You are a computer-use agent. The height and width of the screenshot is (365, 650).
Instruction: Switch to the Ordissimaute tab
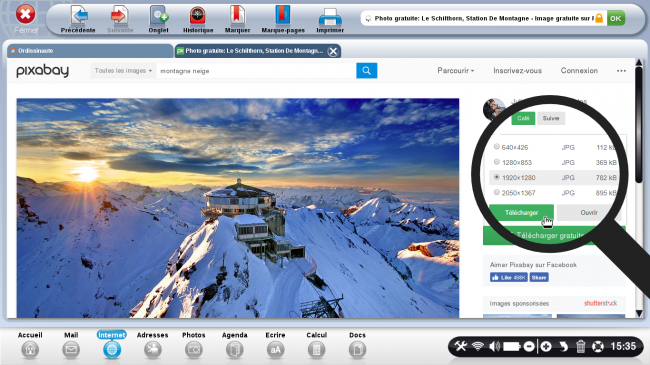[90, 51]
